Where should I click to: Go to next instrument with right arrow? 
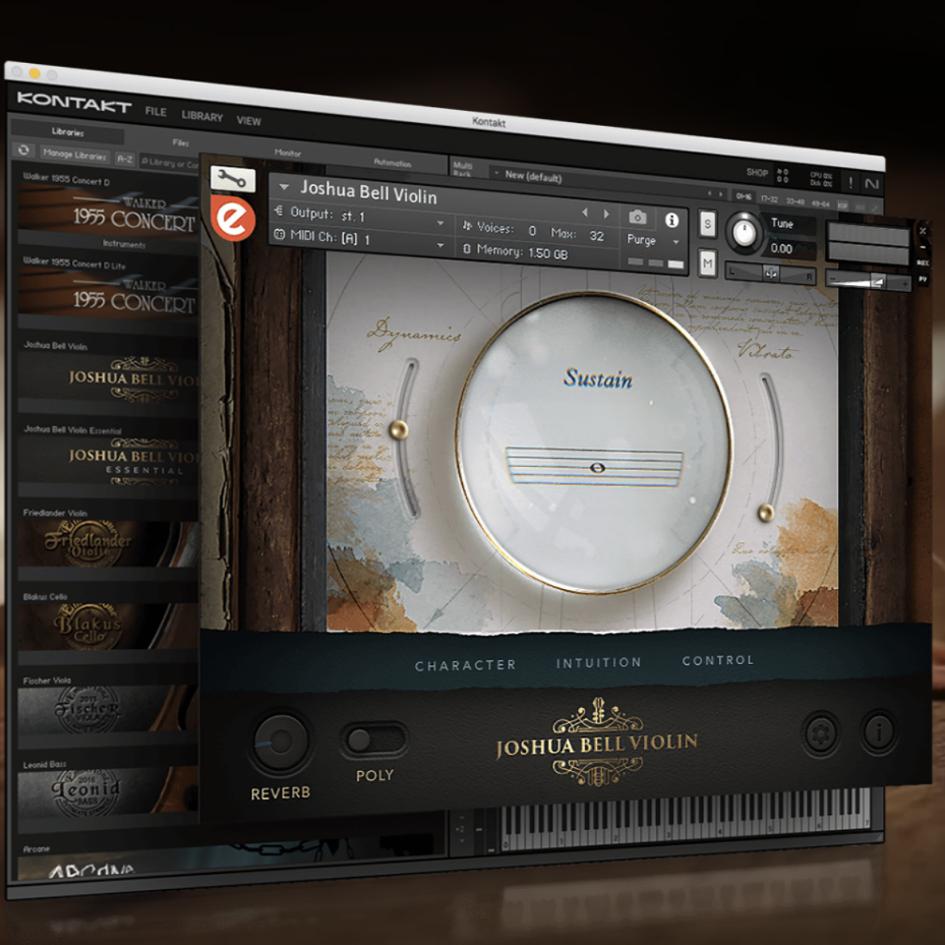click(606, 214)
